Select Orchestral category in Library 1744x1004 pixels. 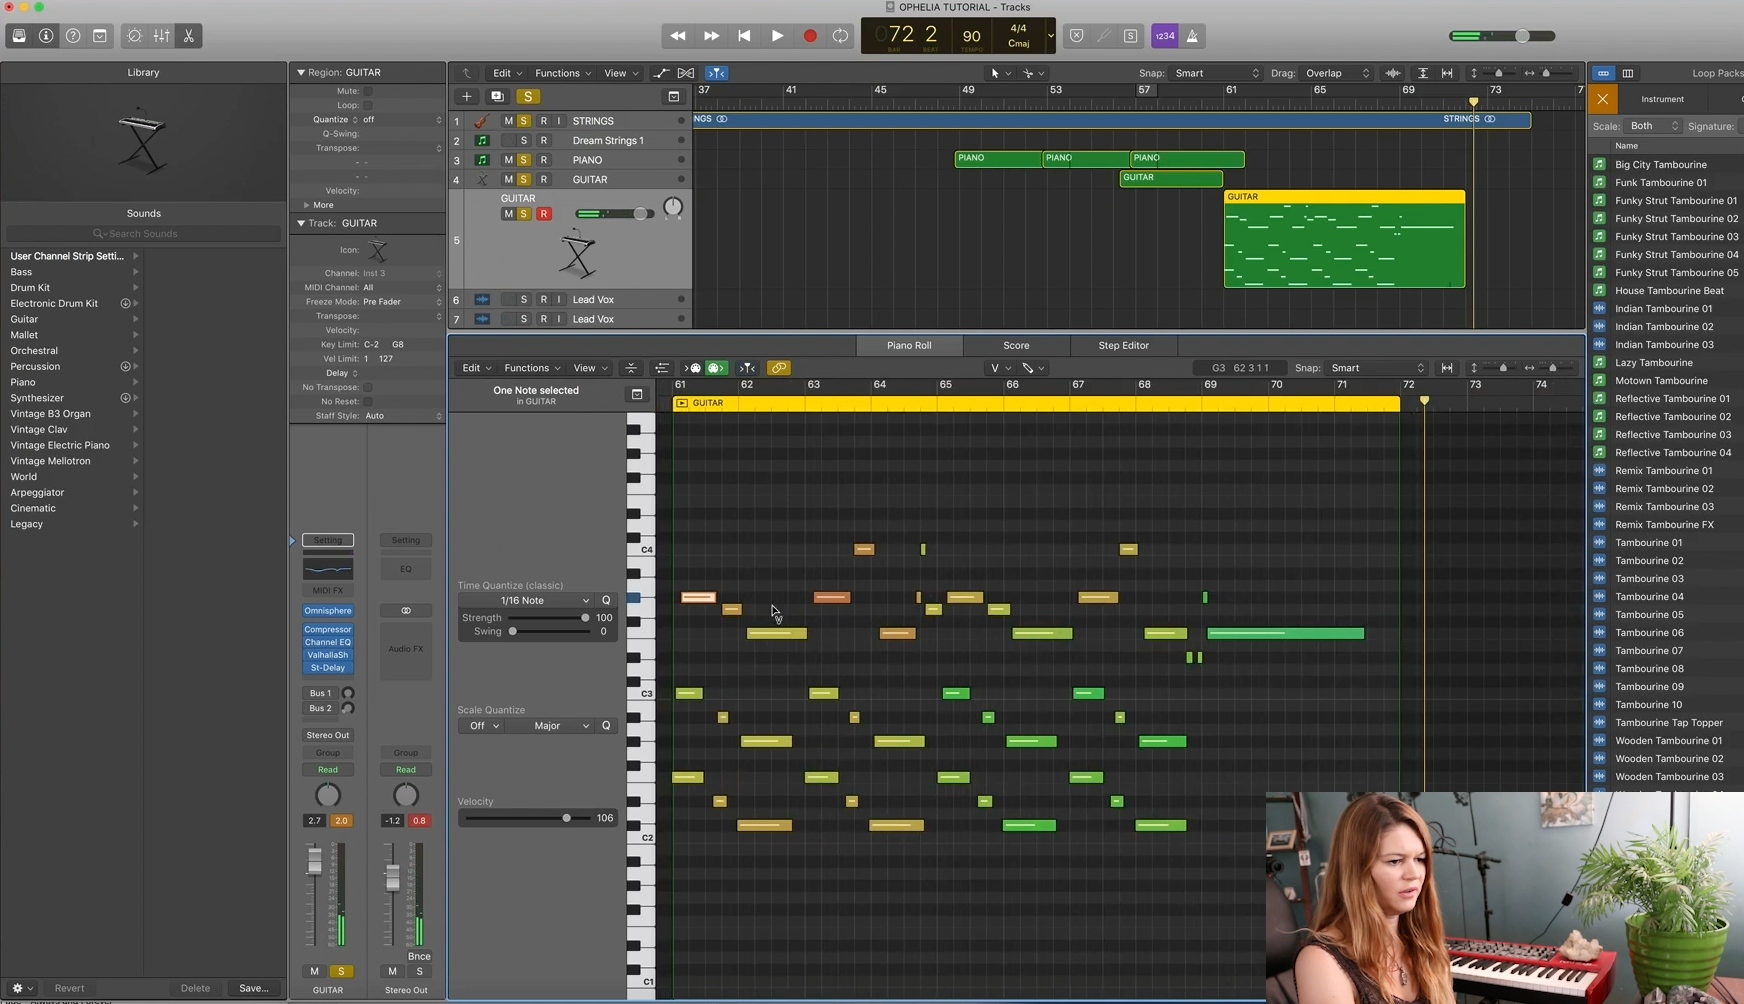click(x=74, y=351)
